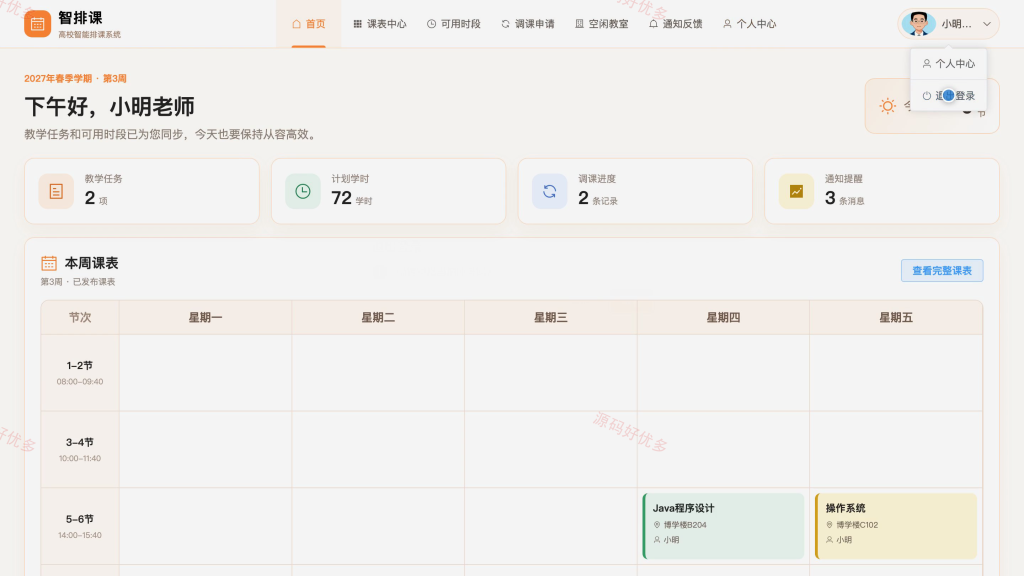Go to 通知反馈 in the top navigation
The height and width of the screenshot is (576, 1024).
pos(676,24)
